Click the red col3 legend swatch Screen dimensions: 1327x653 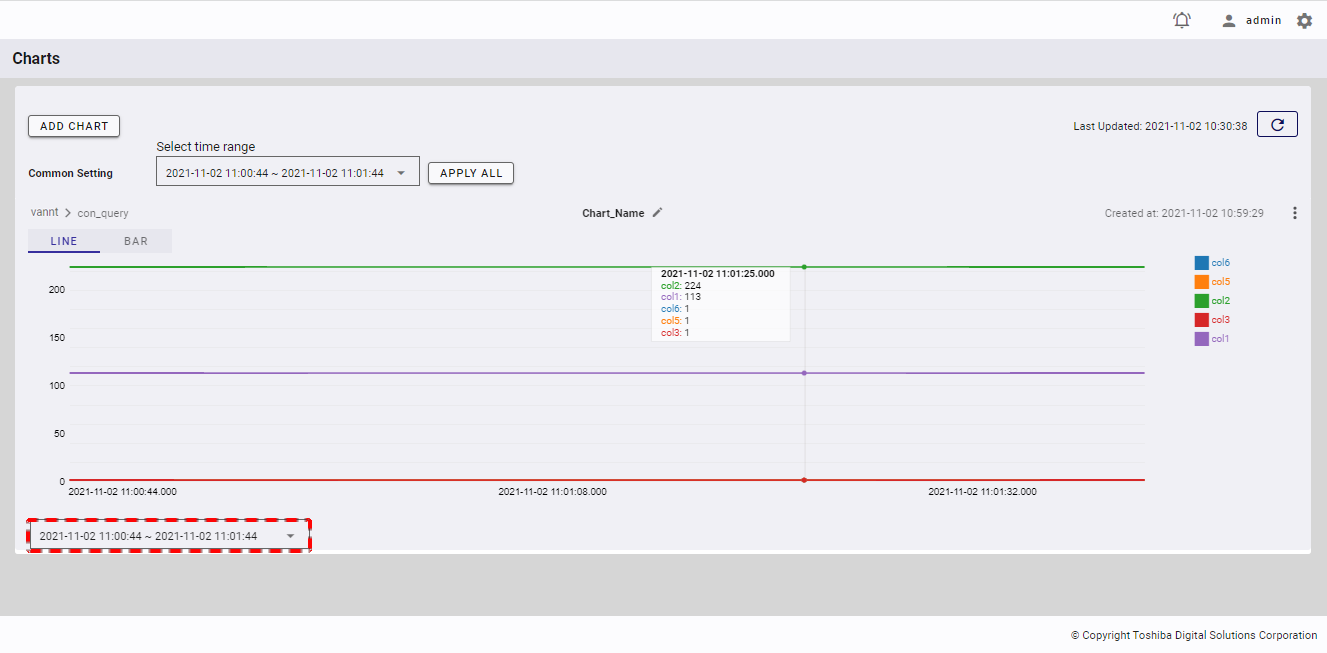[x=1201, y=320]
